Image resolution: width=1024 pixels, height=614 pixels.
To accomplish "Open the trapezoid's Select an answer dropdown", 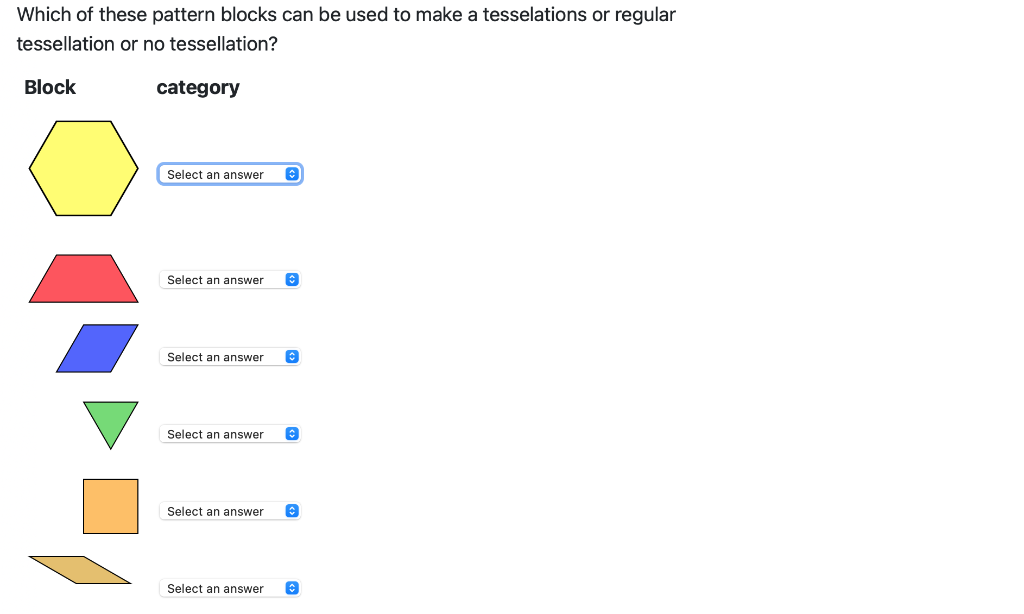I will (x=225, y=279).
